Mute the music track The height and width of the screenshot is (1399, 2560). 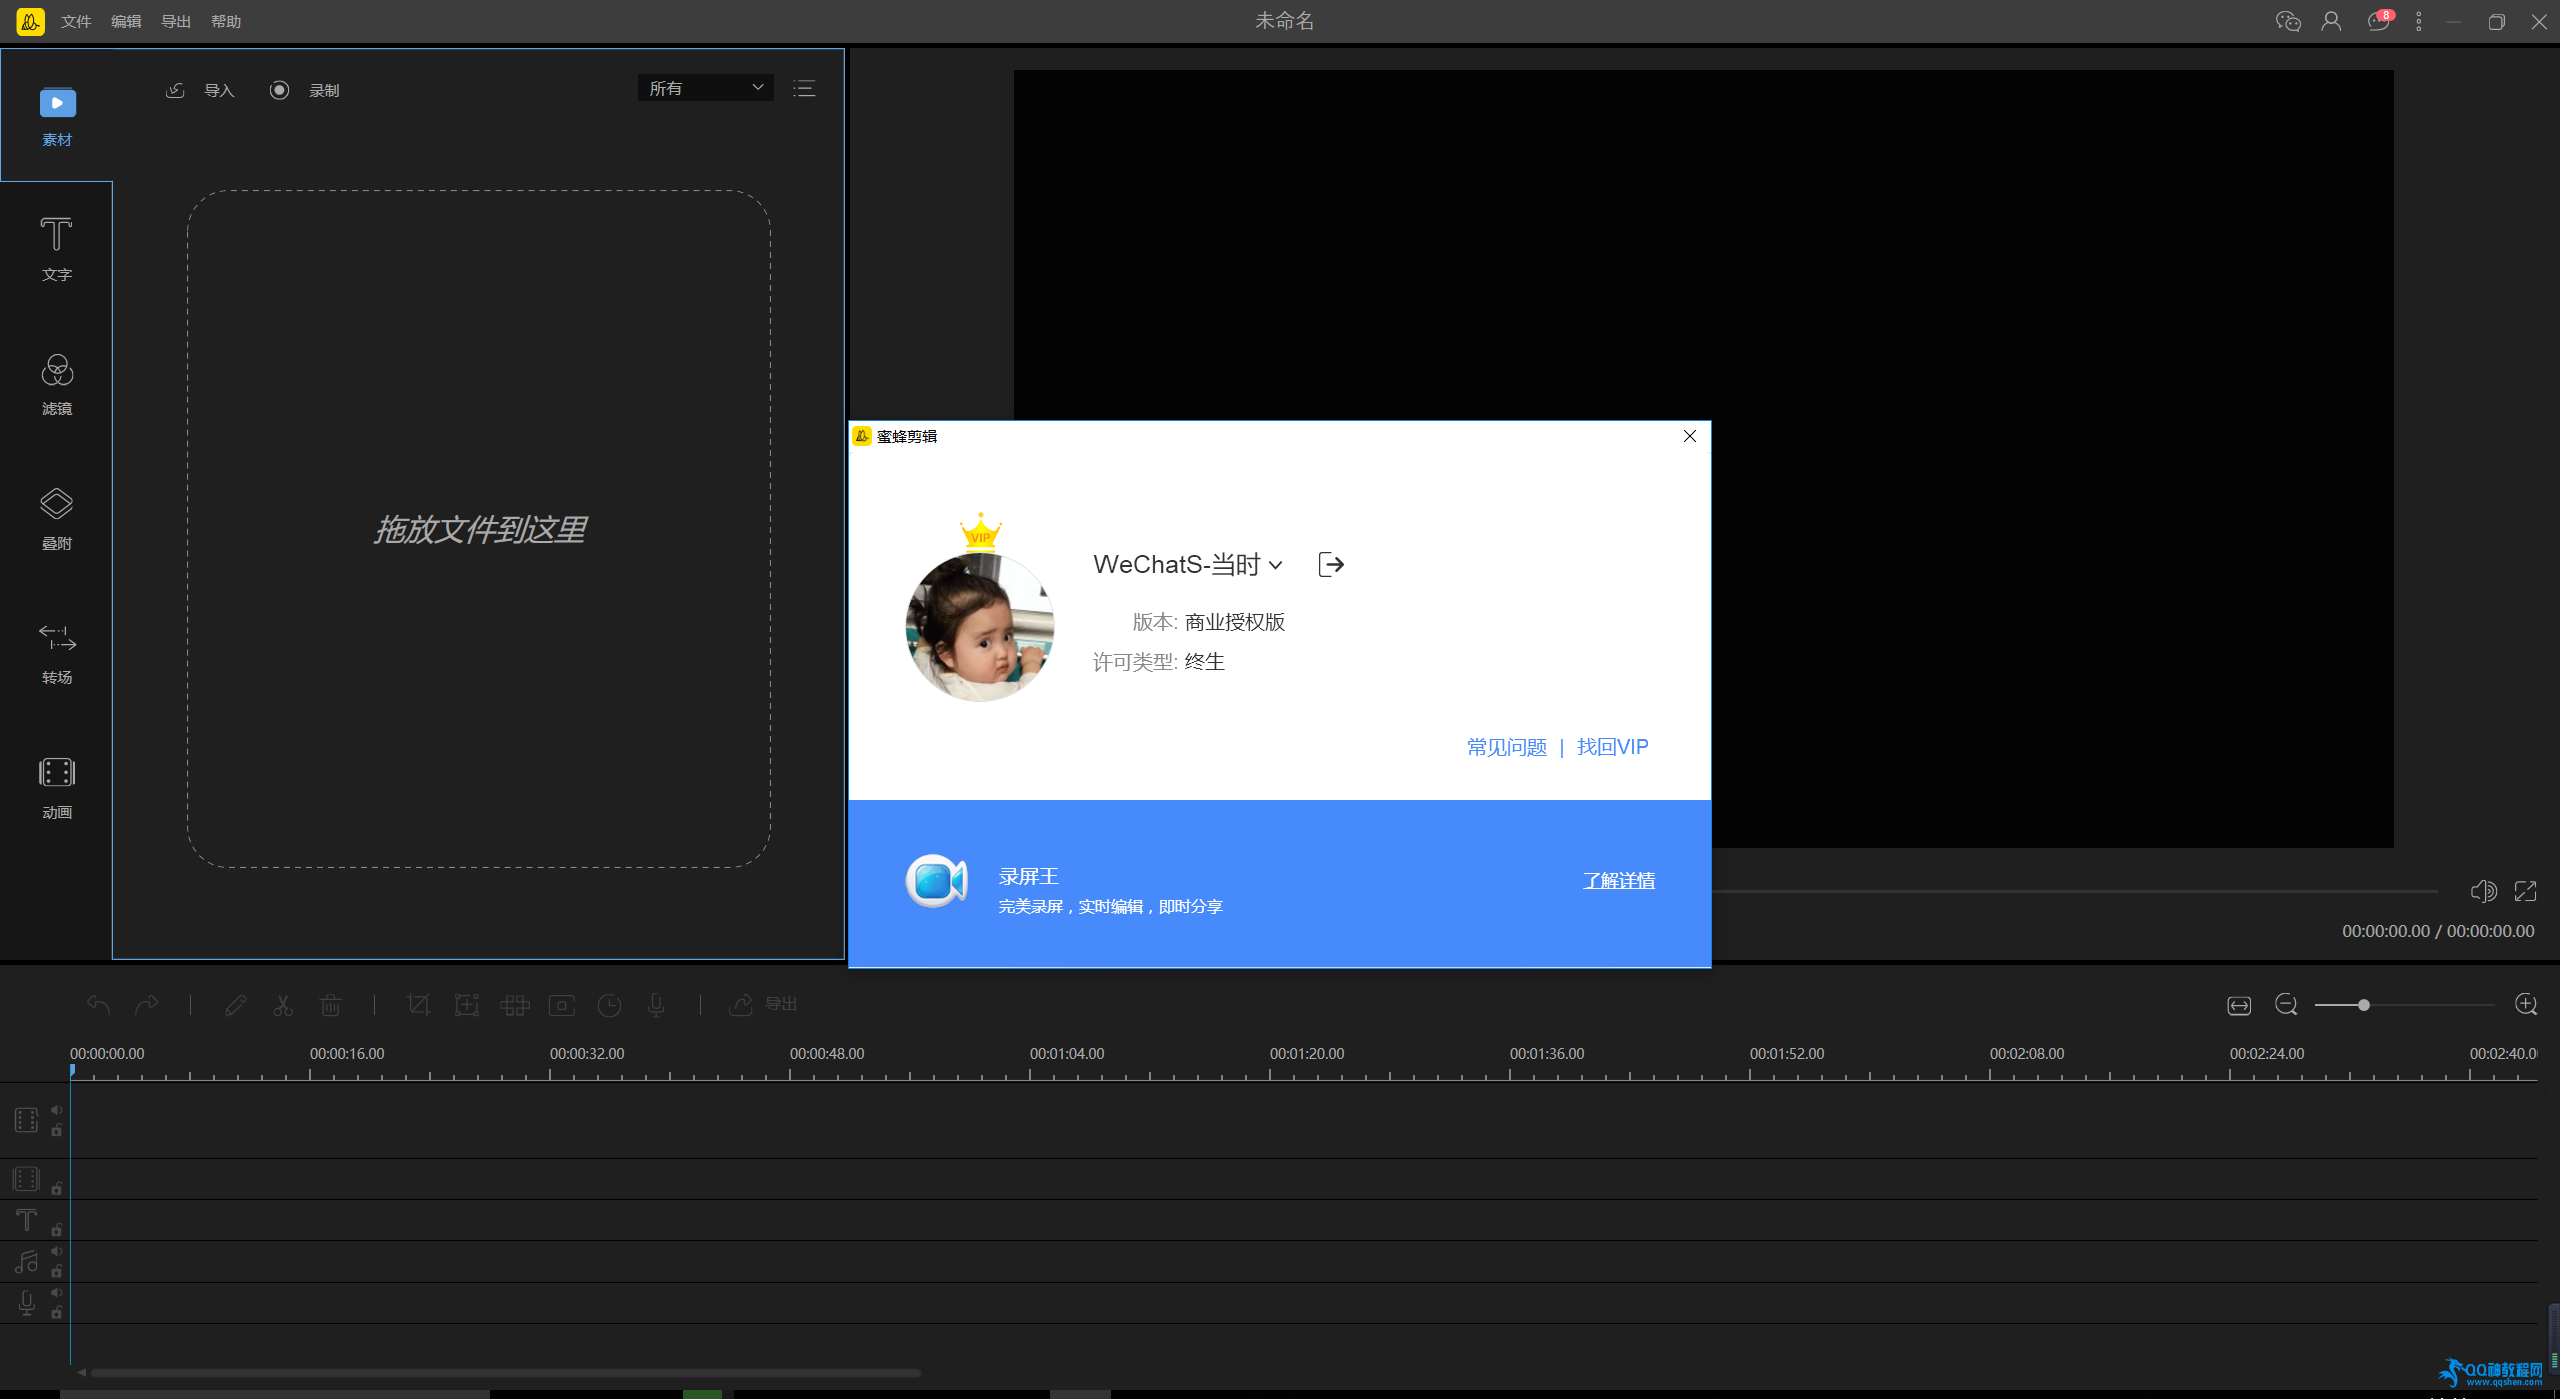(x=57, y=1251)
